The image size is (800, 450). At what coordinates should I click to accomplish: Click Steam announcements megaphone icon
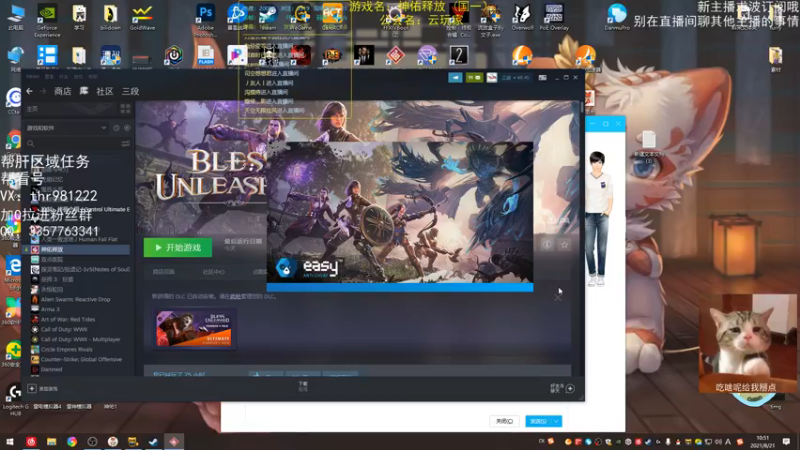[455, 78]
